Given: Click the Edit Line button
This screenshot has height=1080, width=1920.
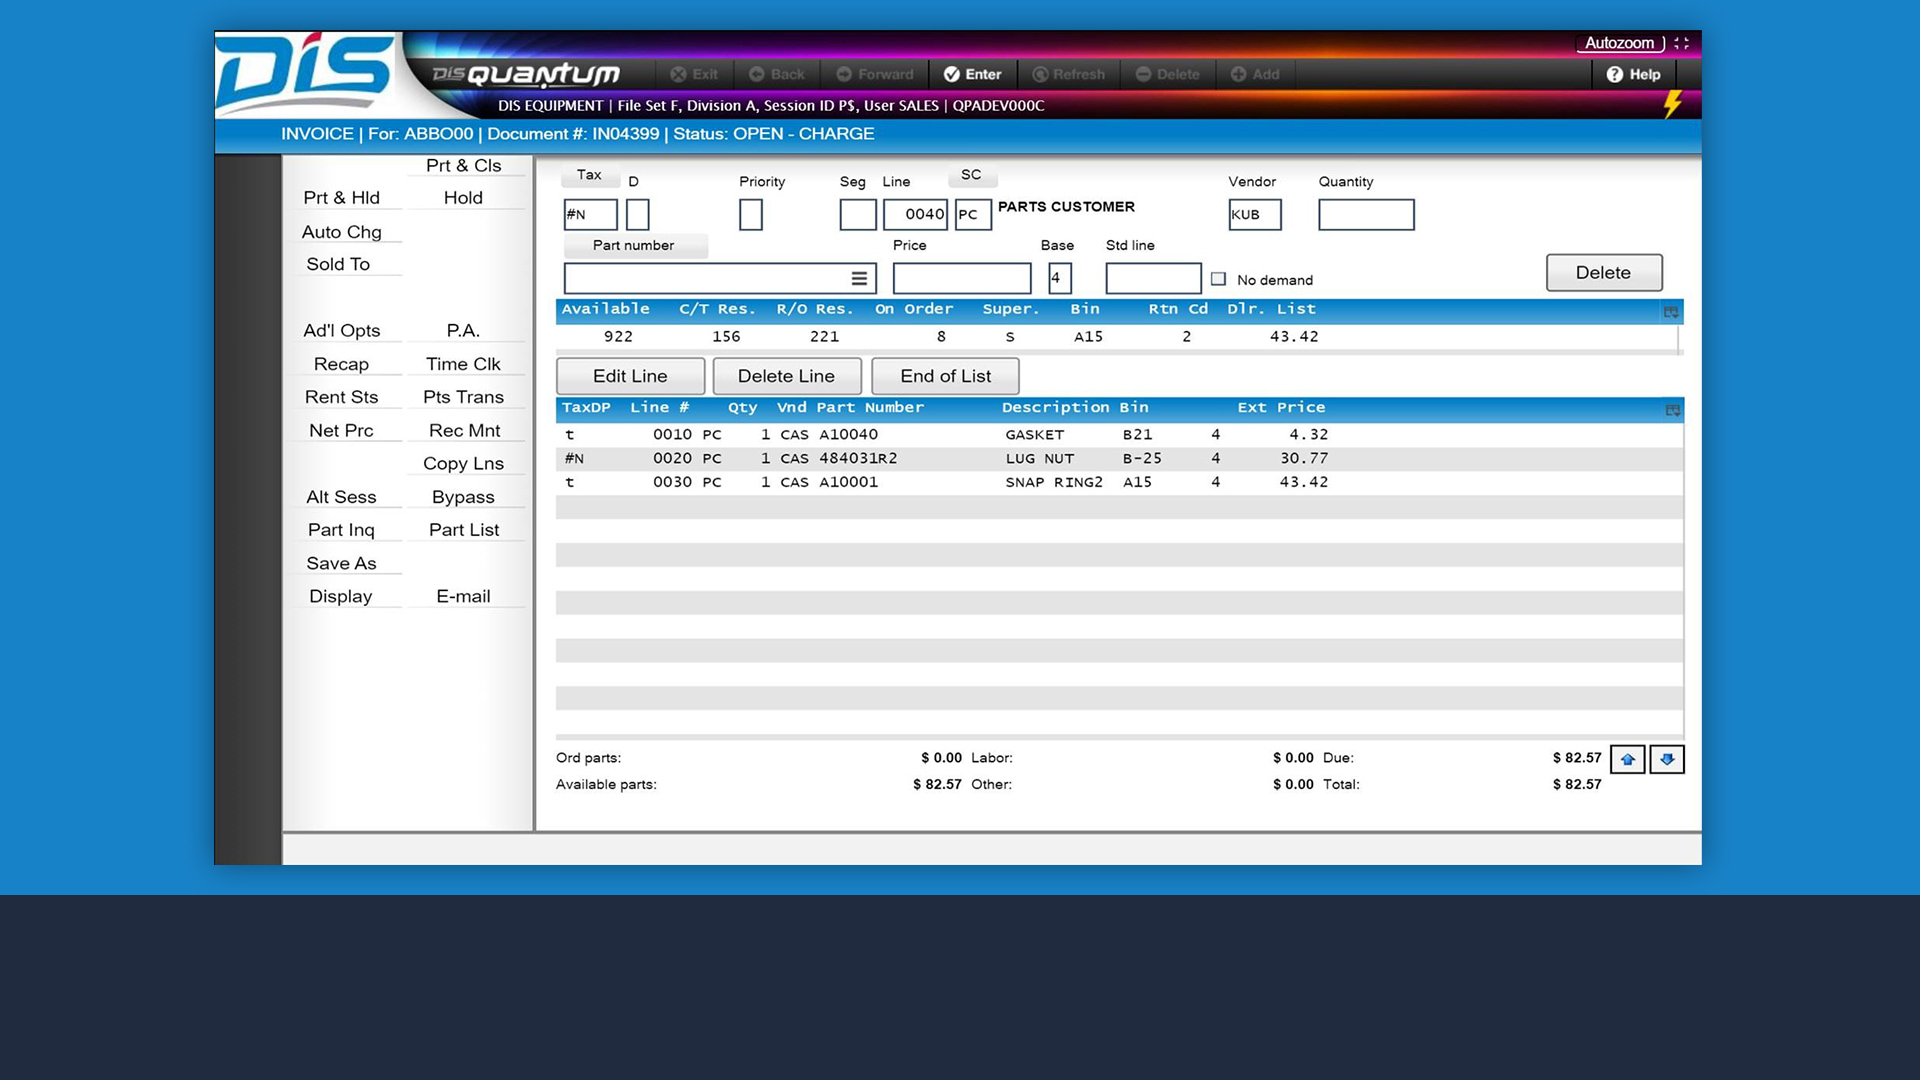Looking at the screenshot, I should click(x=630, y=376).
